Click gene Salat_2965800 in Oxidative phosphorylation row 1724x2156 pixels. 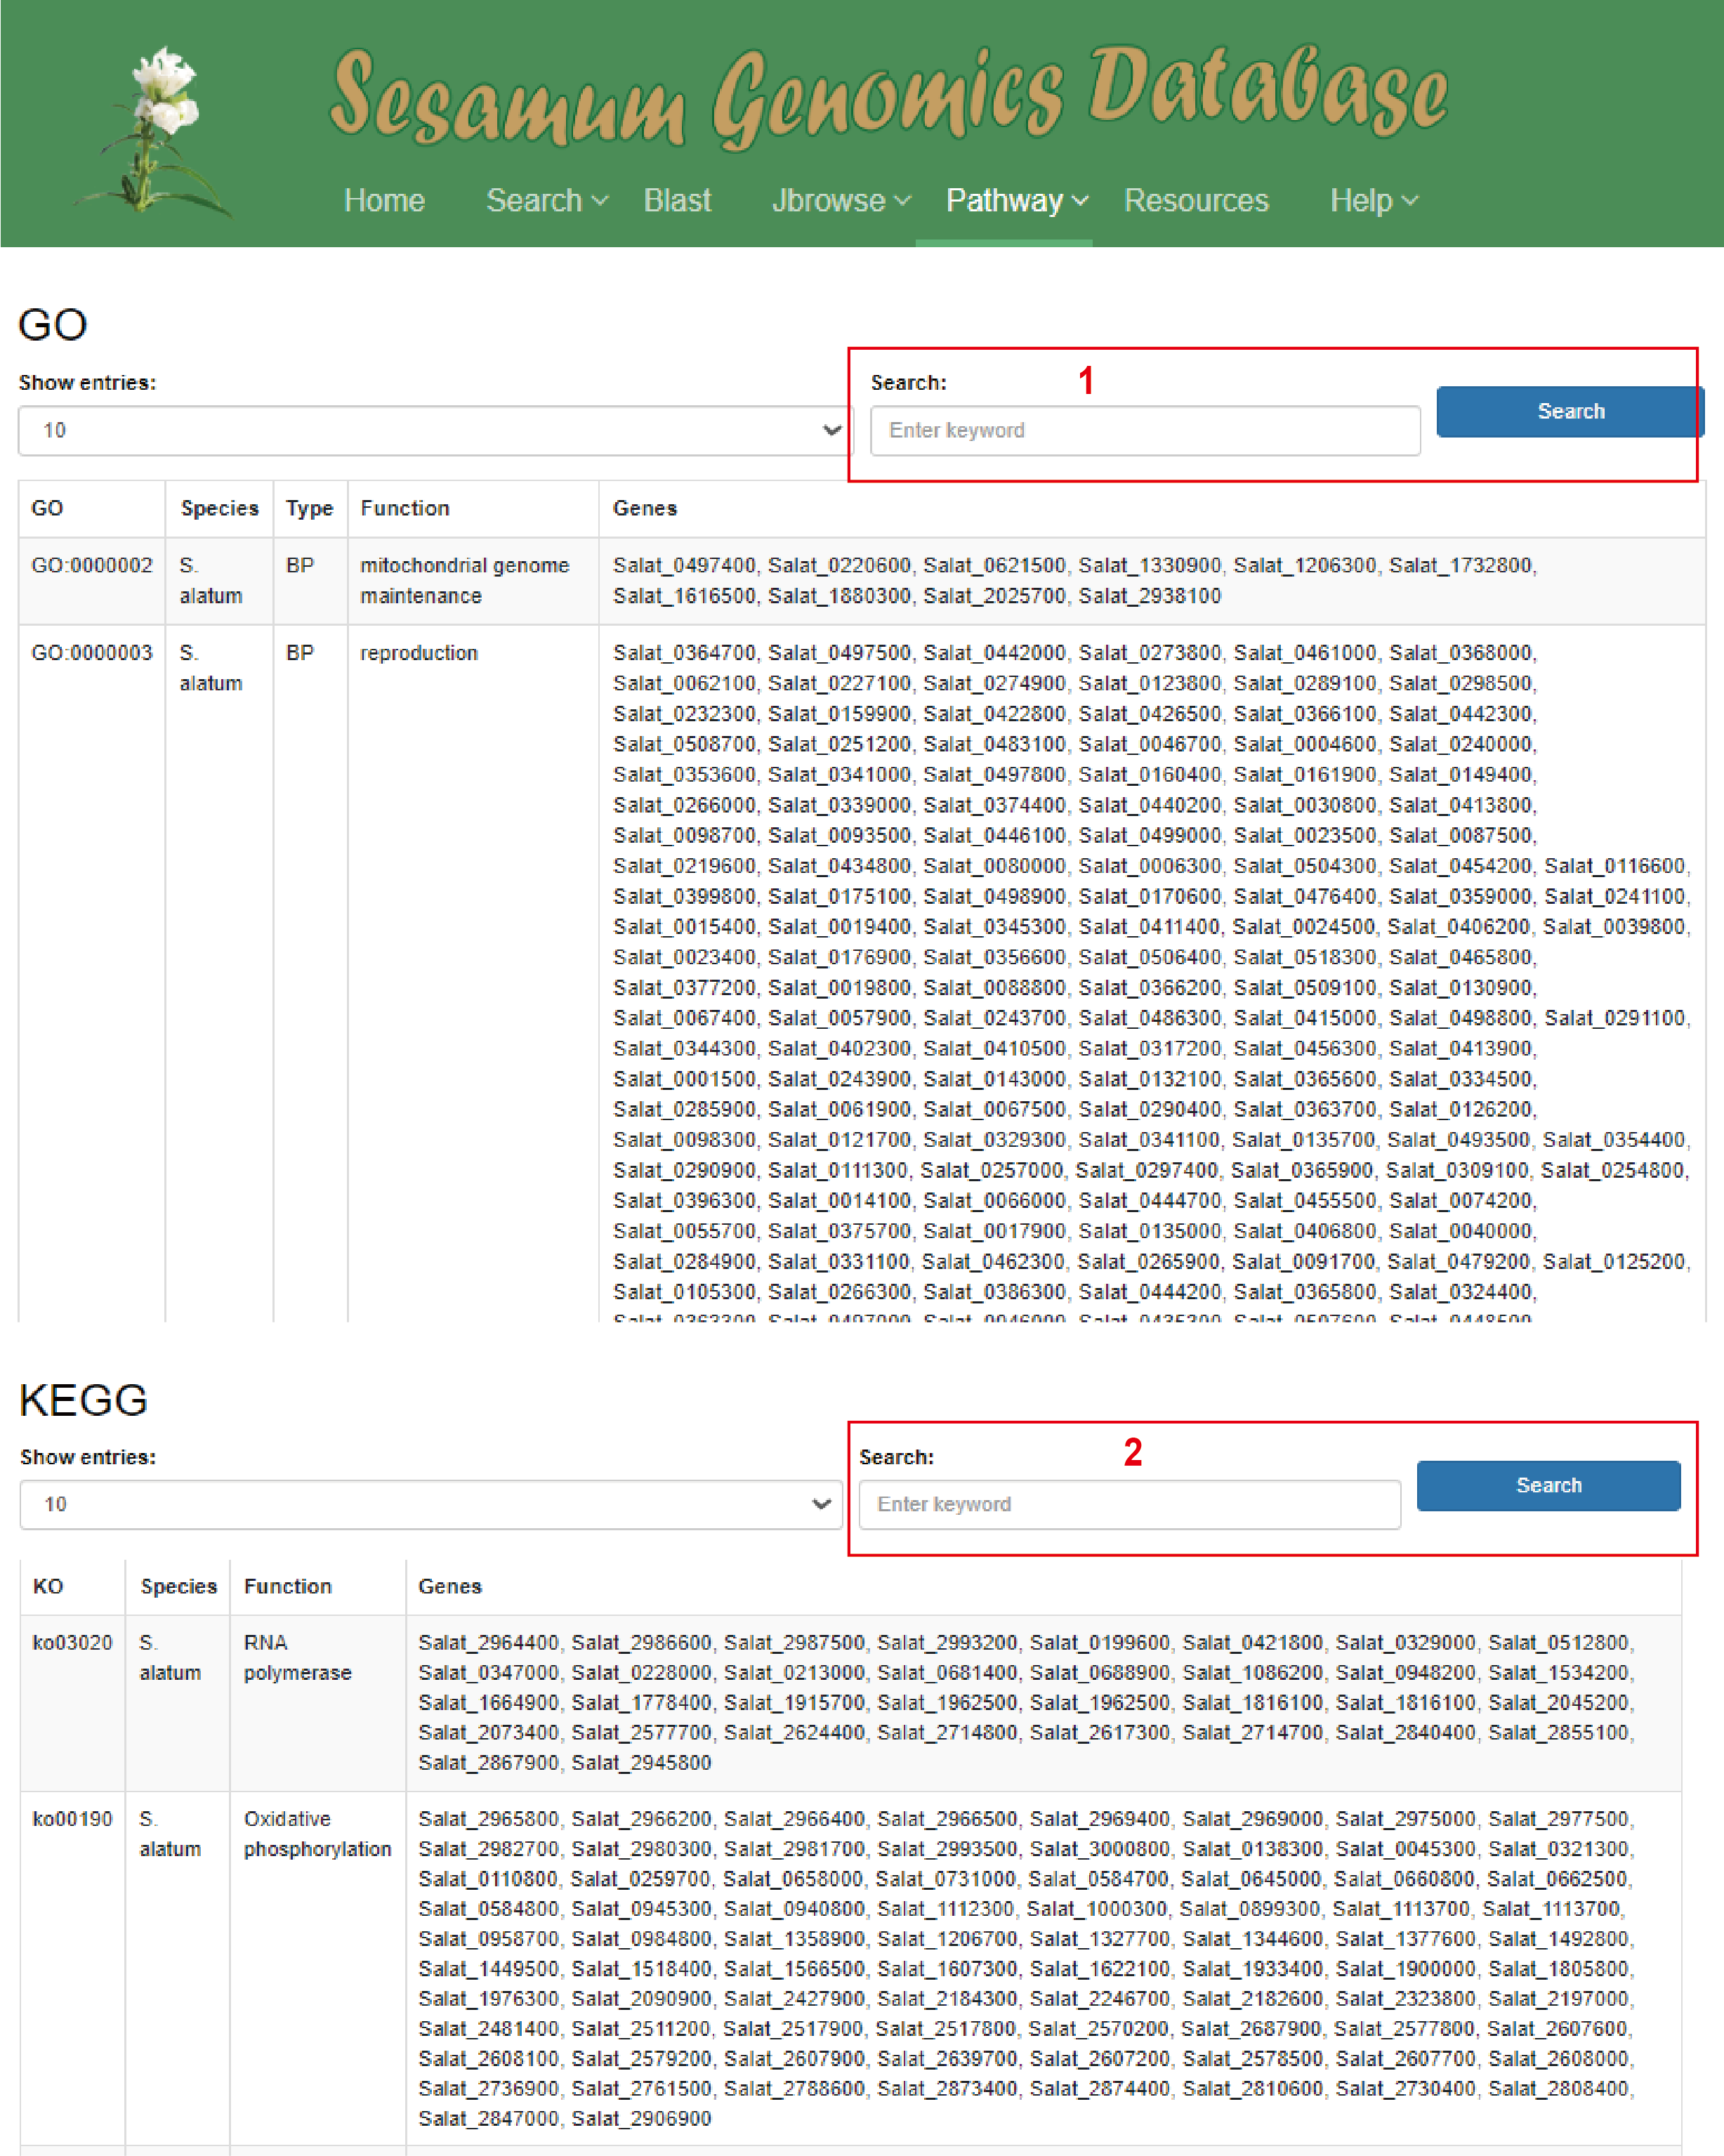click(489, 1819)
